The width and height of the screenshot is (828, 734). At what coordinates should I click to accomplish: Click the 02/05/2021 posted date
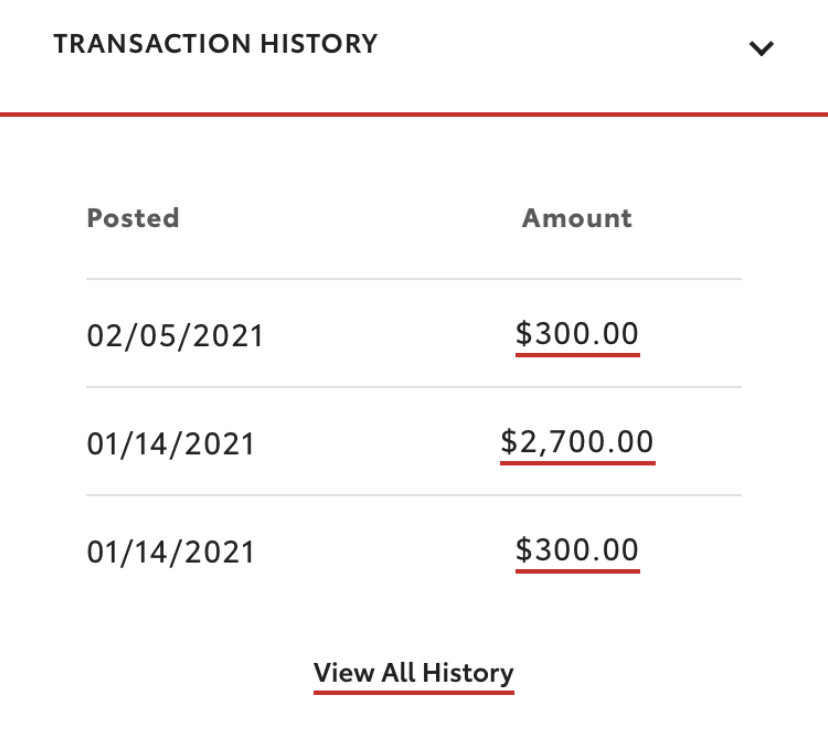click(x=175, y=336)
